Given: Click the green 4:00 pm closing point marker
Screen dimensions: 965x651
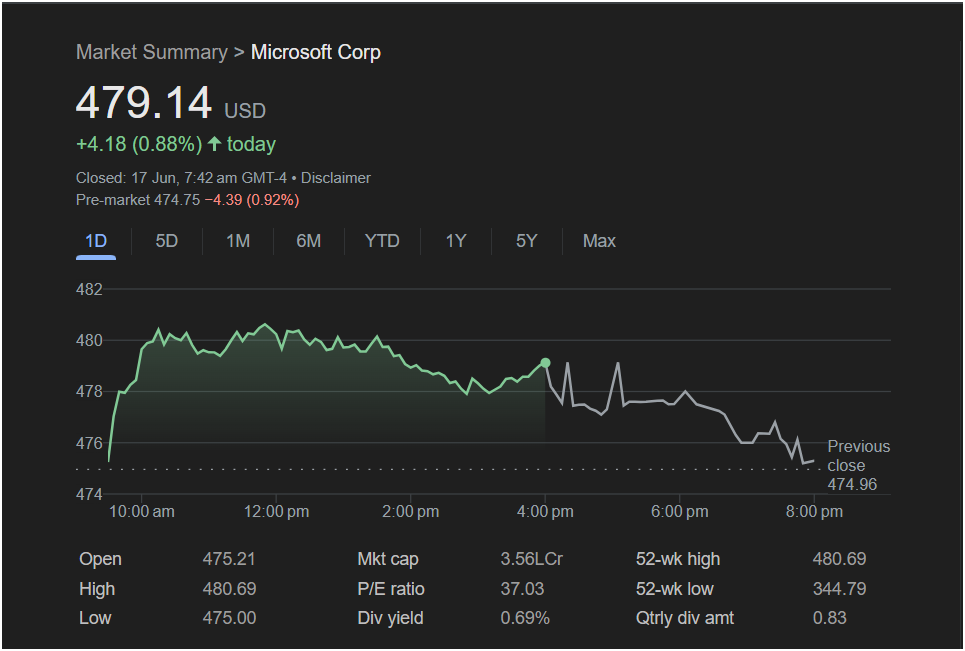Looking at the screenshot, I should pos(545,363).
